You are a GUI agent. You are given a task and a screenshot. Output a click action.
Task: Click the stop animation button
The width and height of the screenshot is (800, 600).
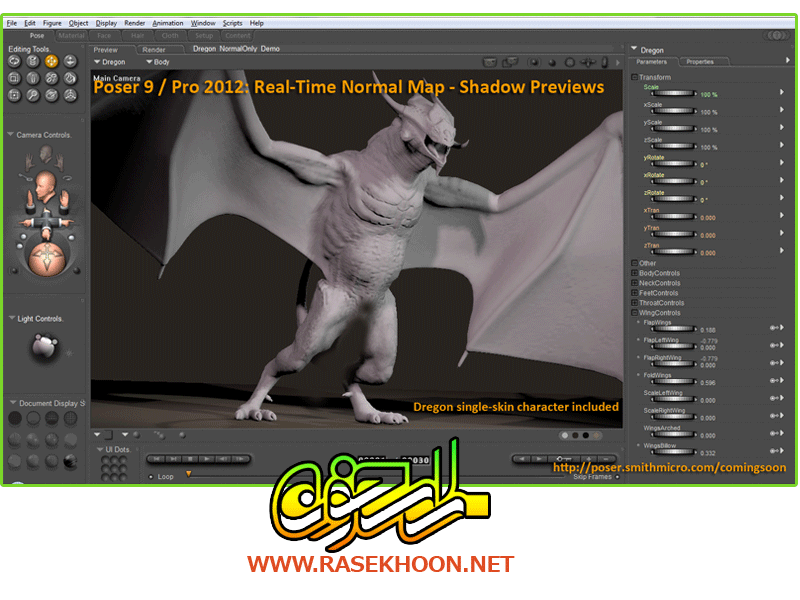pyautogui.click(x=190, y=459)
